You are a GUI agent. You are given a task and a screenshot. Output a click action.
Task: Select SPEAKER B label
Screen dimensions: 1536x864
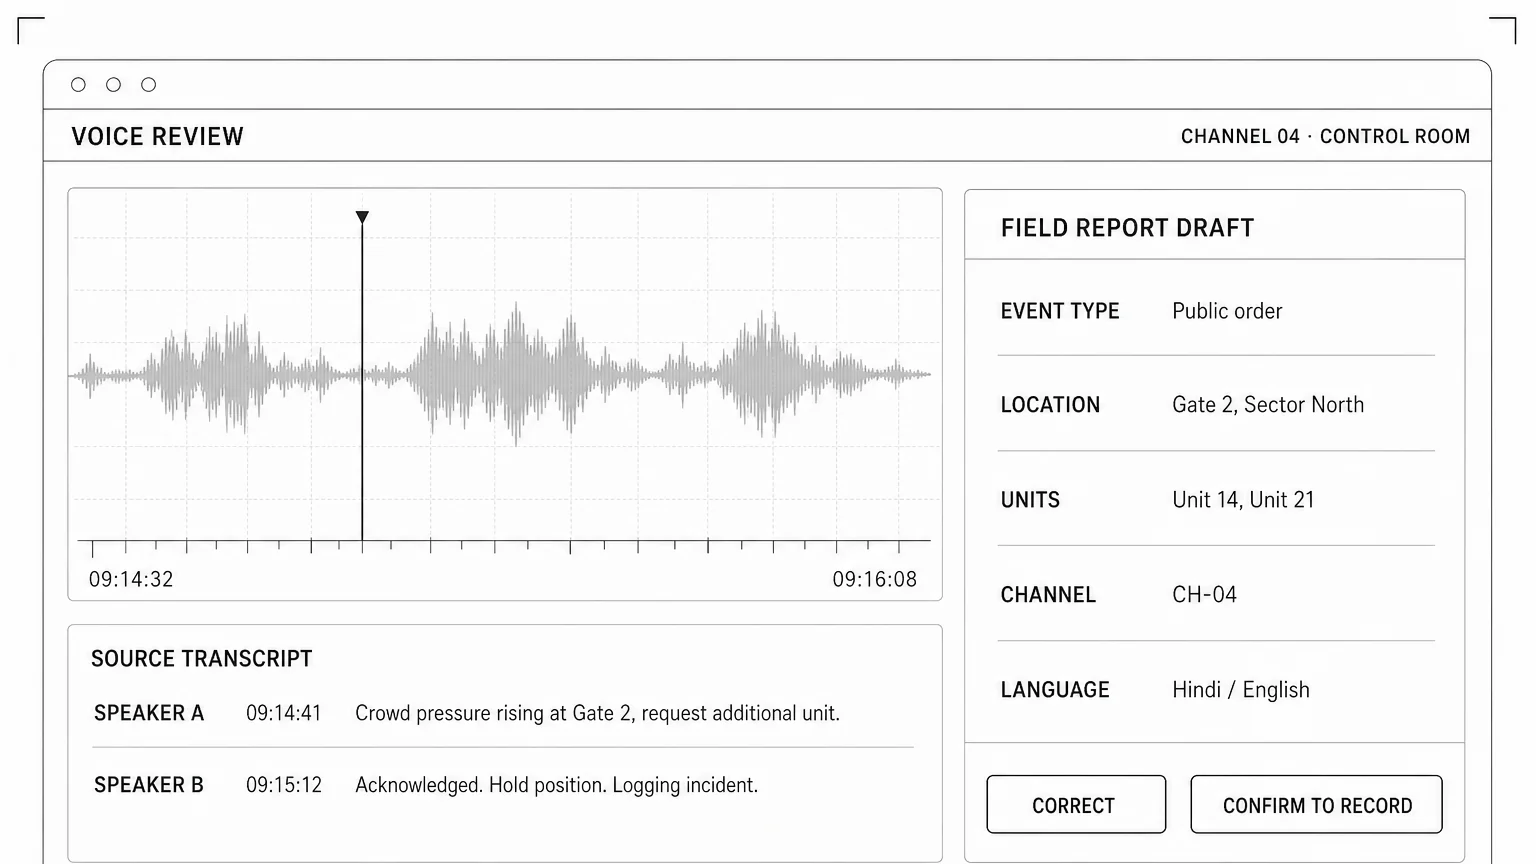click(149, 785)
